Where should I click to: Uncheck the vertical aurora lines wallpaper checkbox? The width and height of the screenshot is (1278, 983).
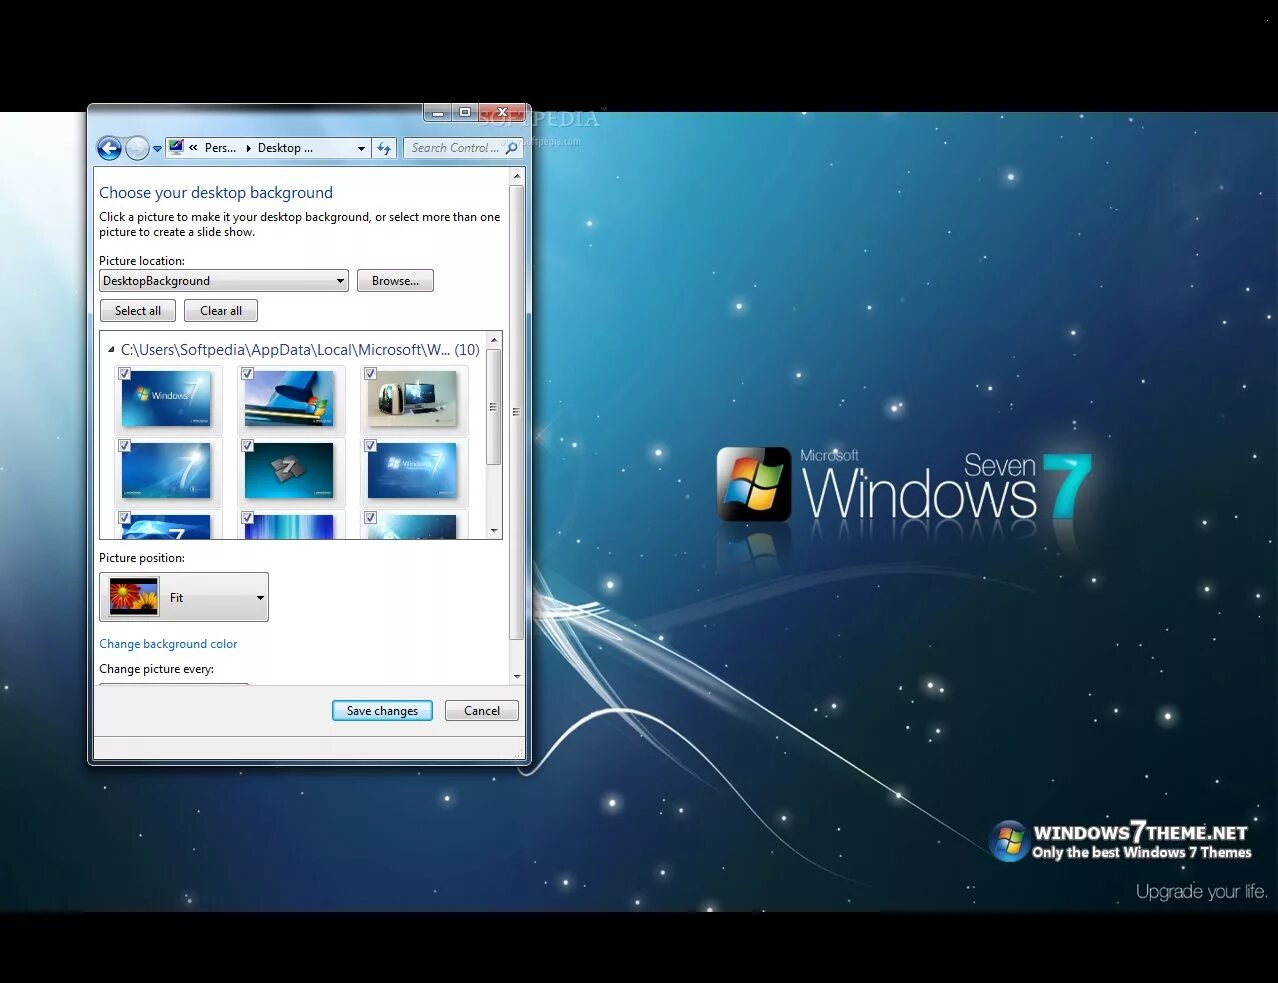(x=248, y=517)
